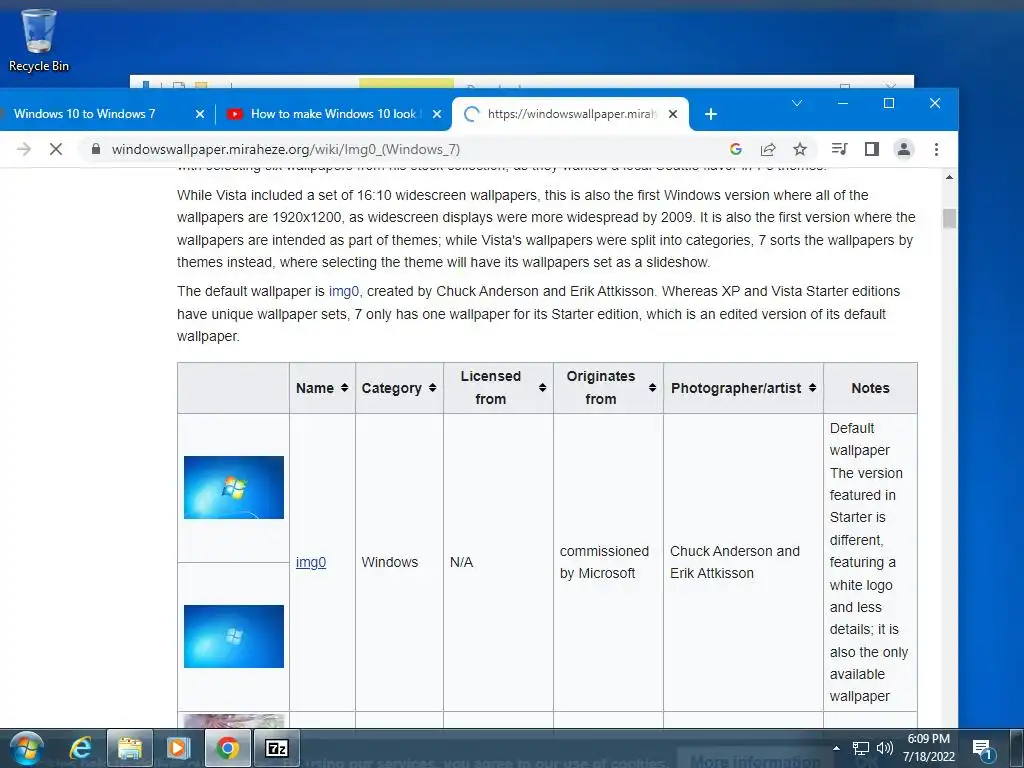Bookmark this page with the star icon
Viewport: 1024px width, 768px height.
pyautogui.click(x=800, y=149)
